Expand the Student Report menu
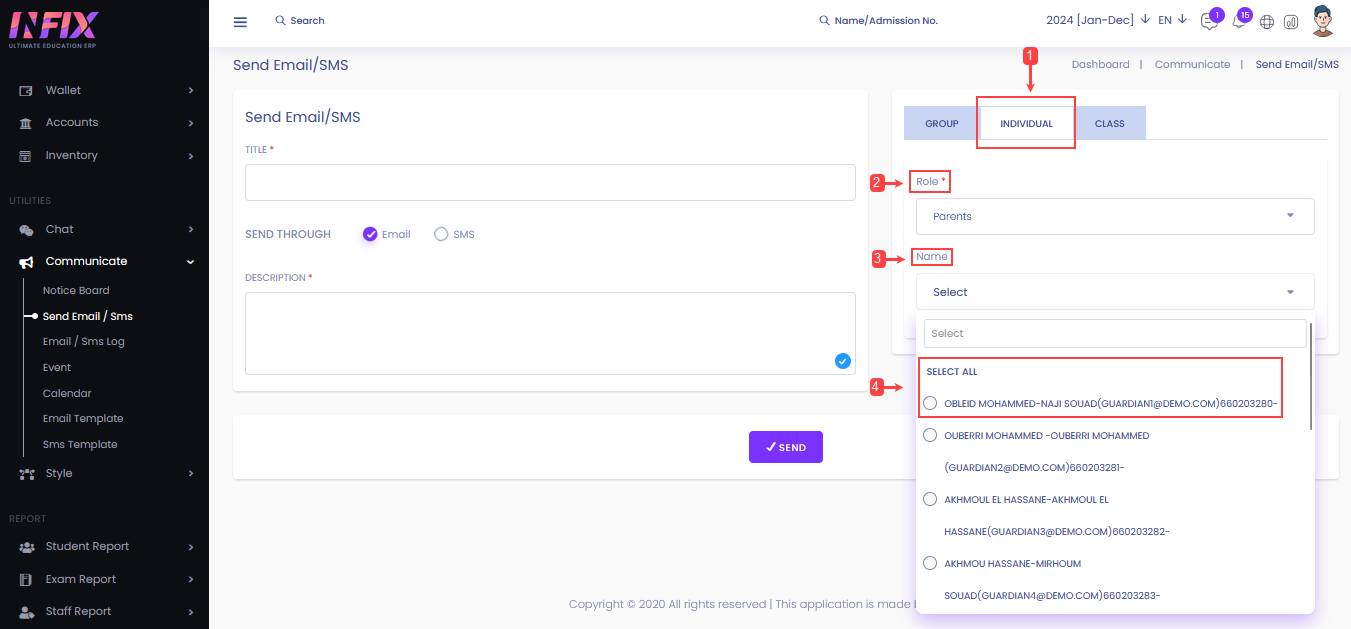The height and width of the screenshot is (629, 1351). [x=190, y=547]
